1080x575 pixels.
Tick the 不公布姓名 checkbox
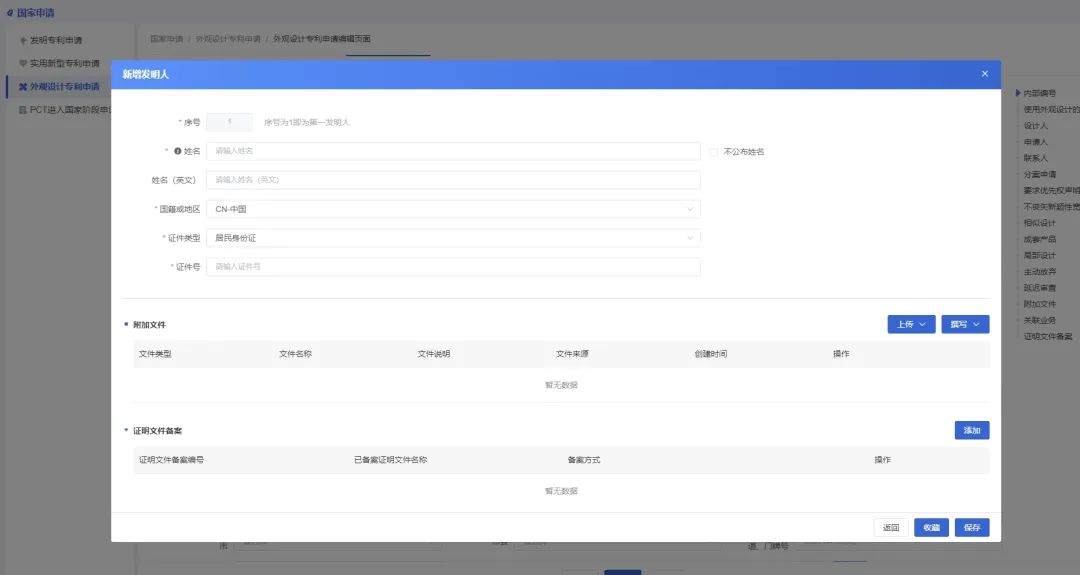(713, 152)
